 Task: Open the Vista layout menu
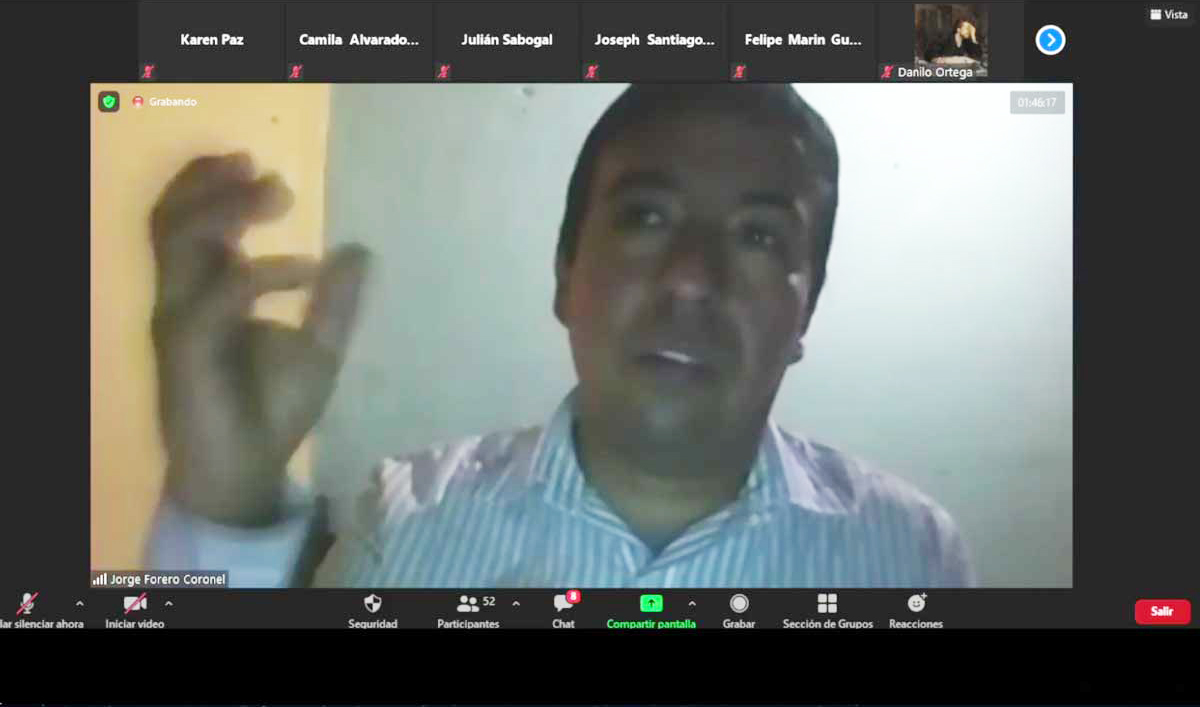click(1169, 15)
